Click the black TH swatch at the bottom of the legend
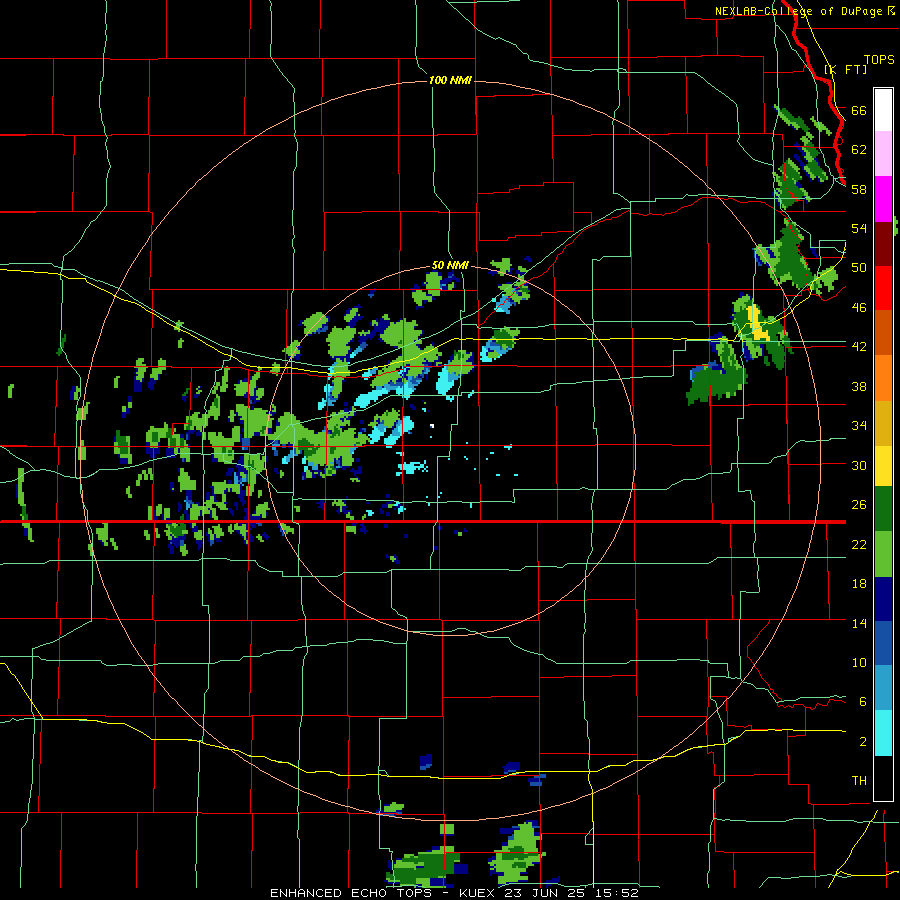The height and width of the screenshot is (900, 900). click(883, 778)
